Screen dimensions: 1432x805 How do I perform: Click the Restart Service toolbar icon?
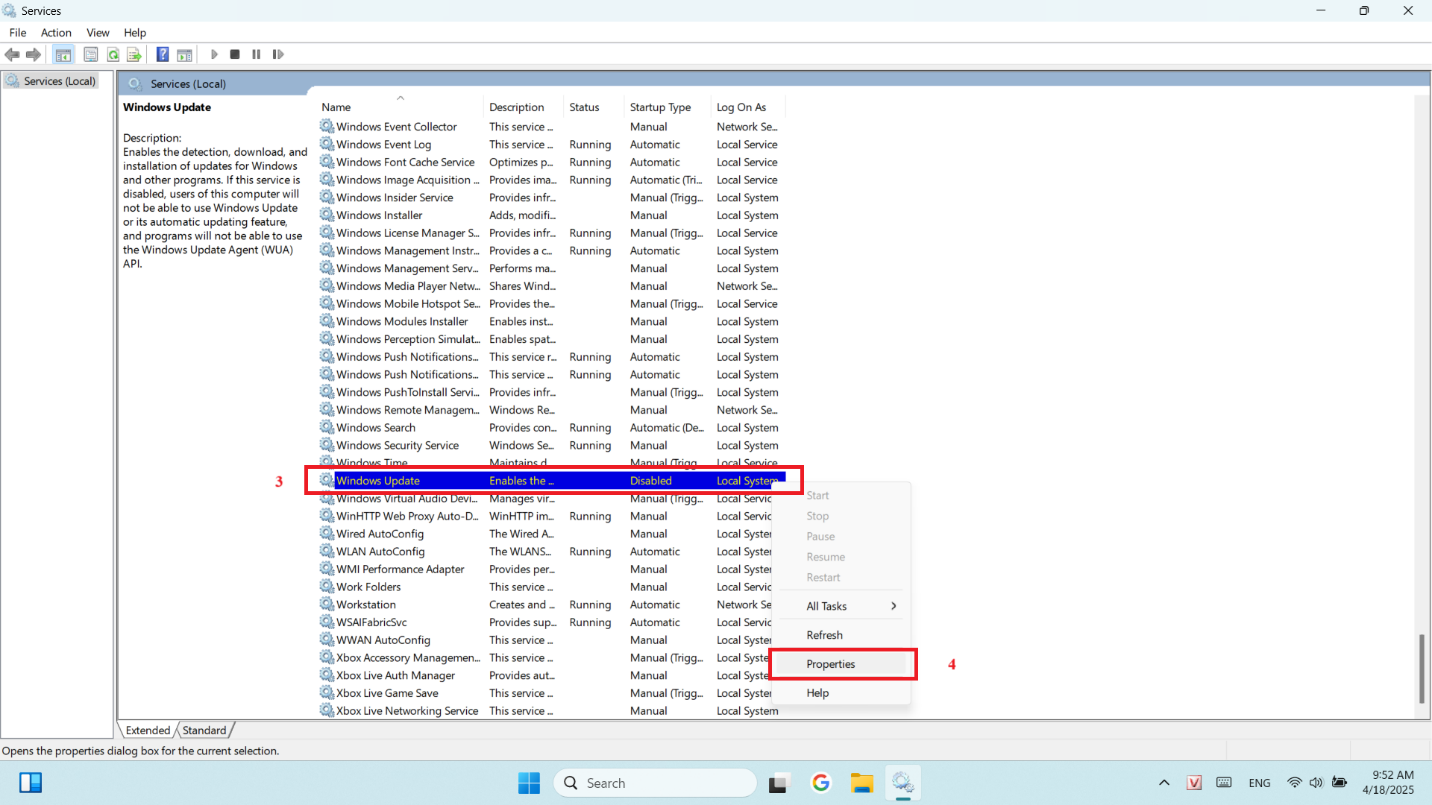(x=278, y=54)
